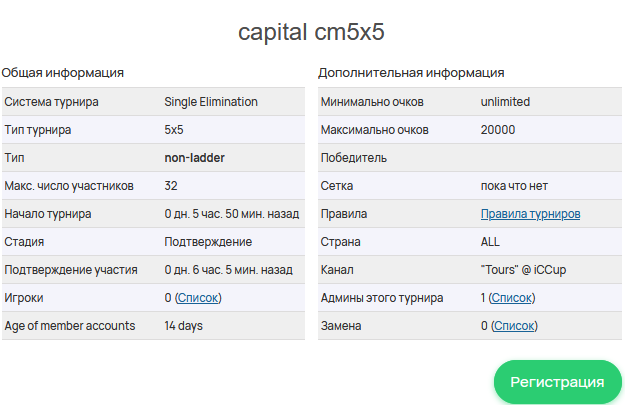Open Список link for Админы этого турнира

tap(512, 298)
